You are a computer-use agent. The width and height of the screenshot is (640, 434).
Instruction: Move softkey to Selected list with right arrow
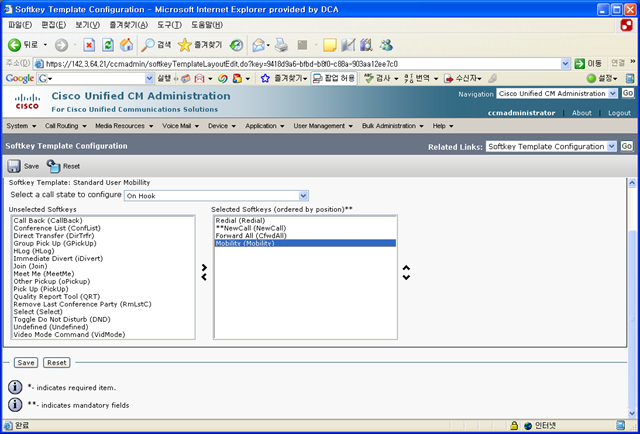pyautogui.click(x=204, y=267)
